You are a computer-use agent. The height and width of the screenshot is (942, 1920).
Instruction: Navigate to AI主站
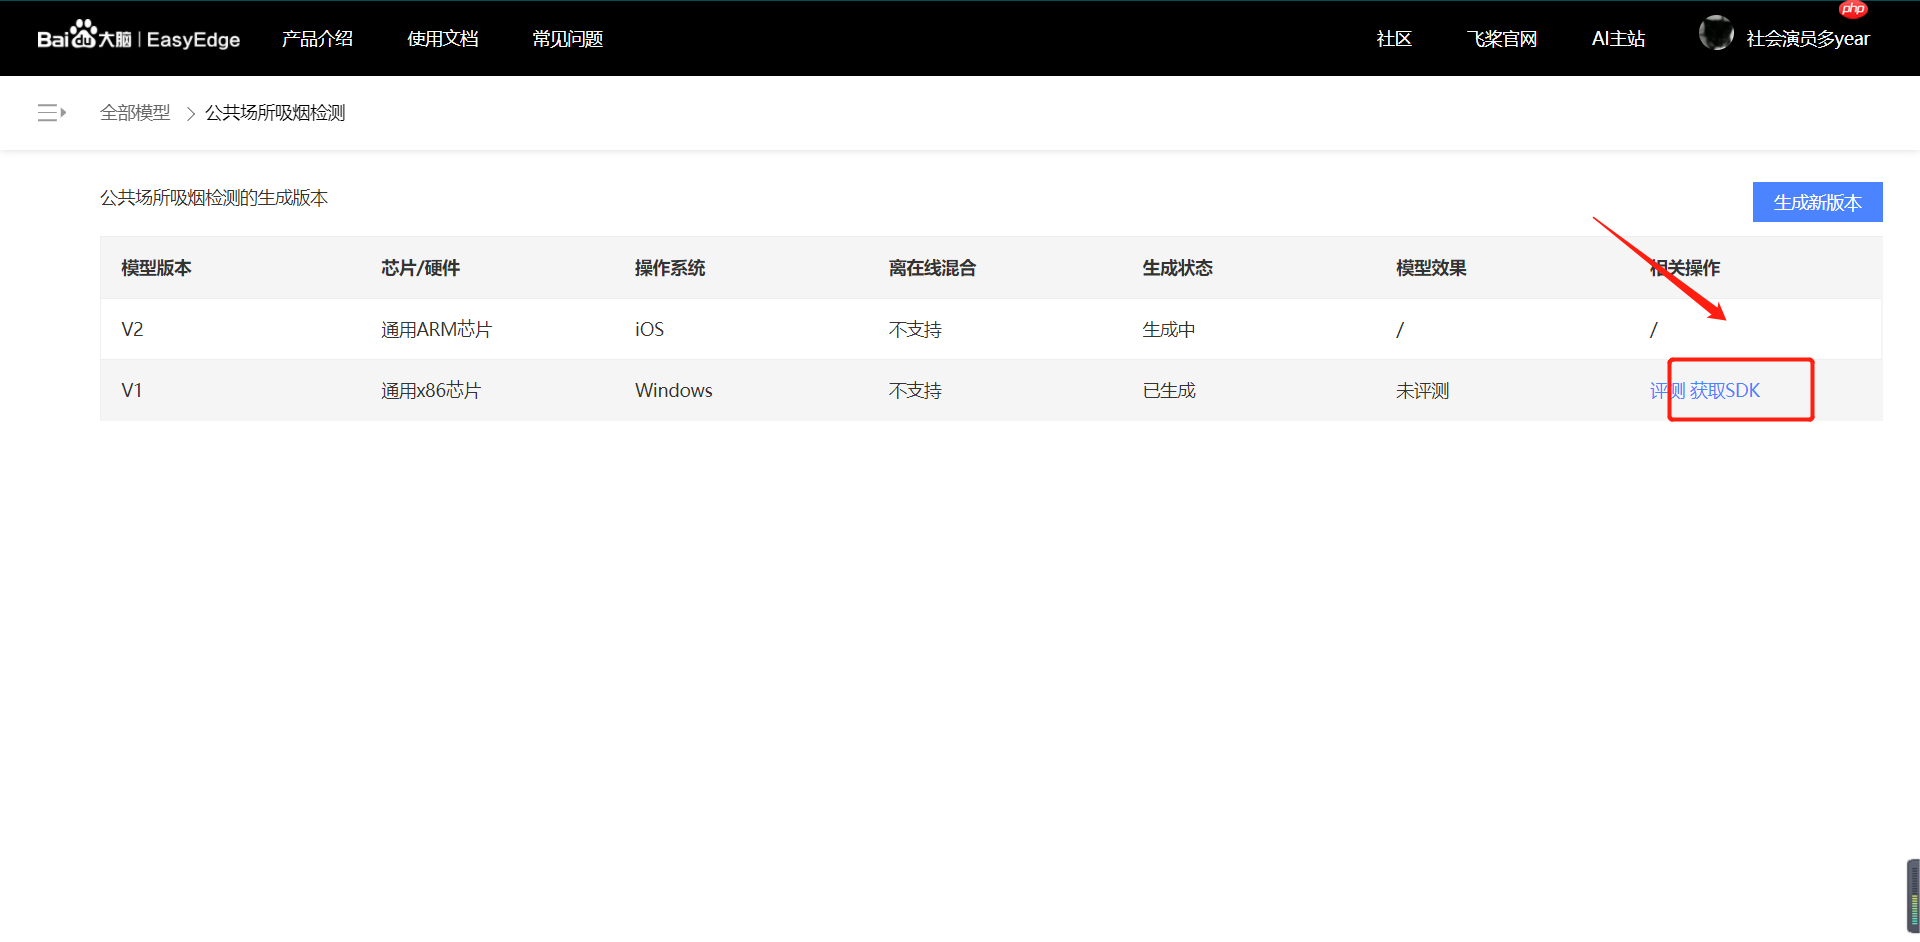coord(1617,39)
